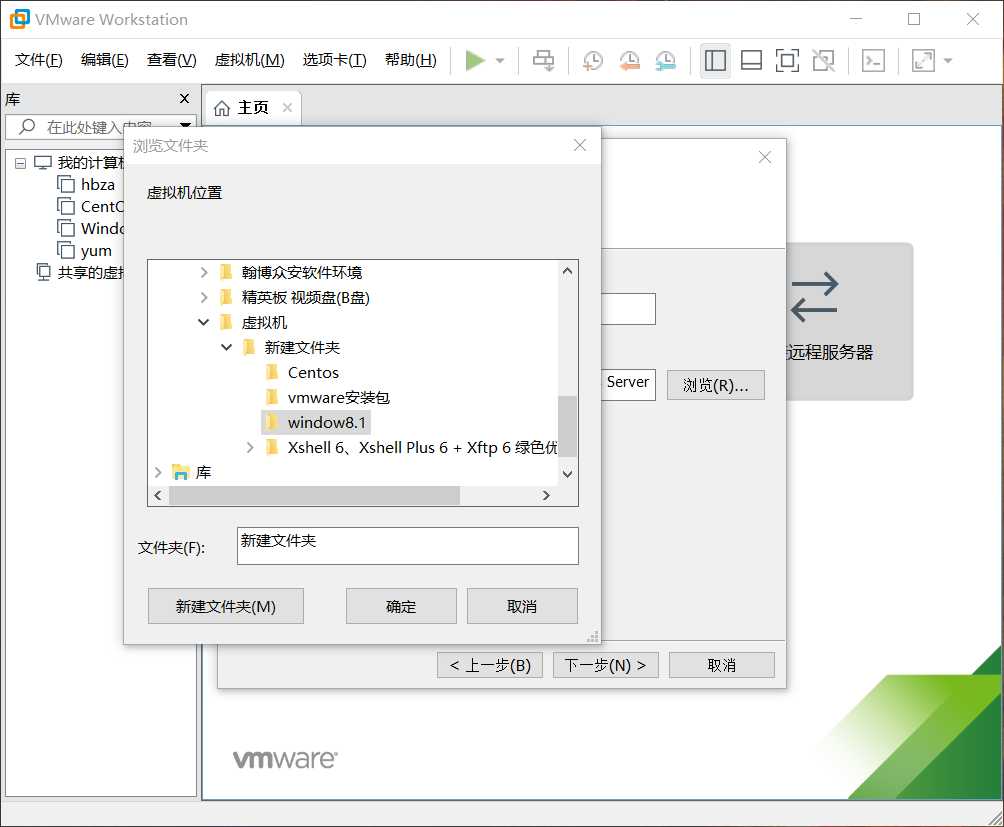Open the 帮助(H) menu
The width and height of the screenshot is (1004, 827).
(x=410, y=60)
